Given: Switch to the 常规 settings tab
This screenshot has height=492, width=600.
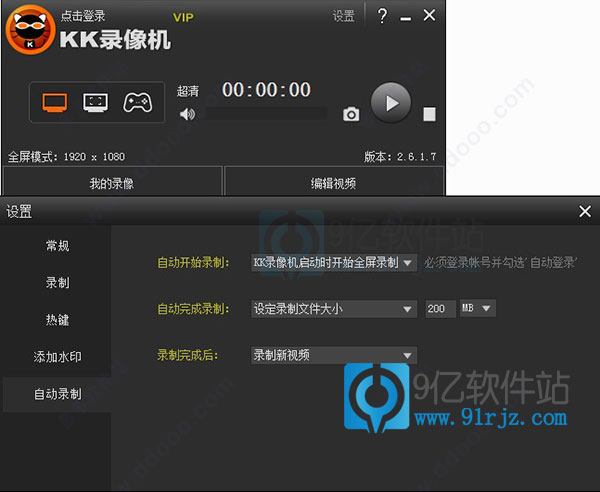Looking at the screenshot, I should click(57, 246).
